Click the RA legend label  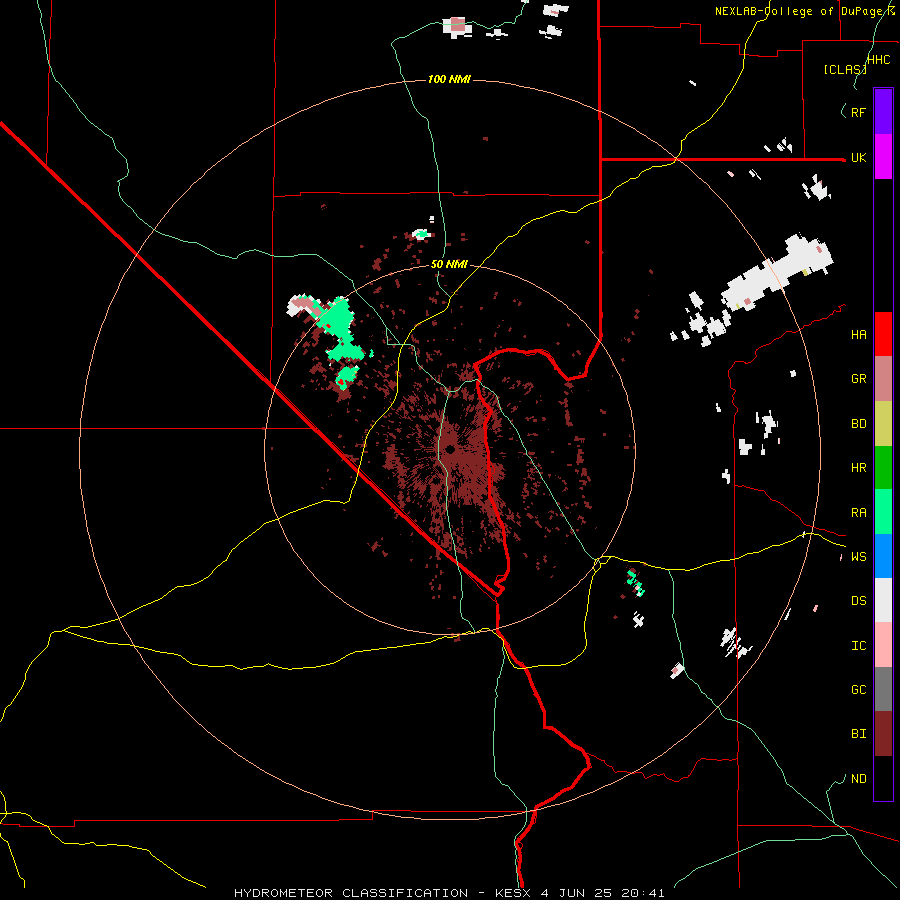[x=858, y=513]
